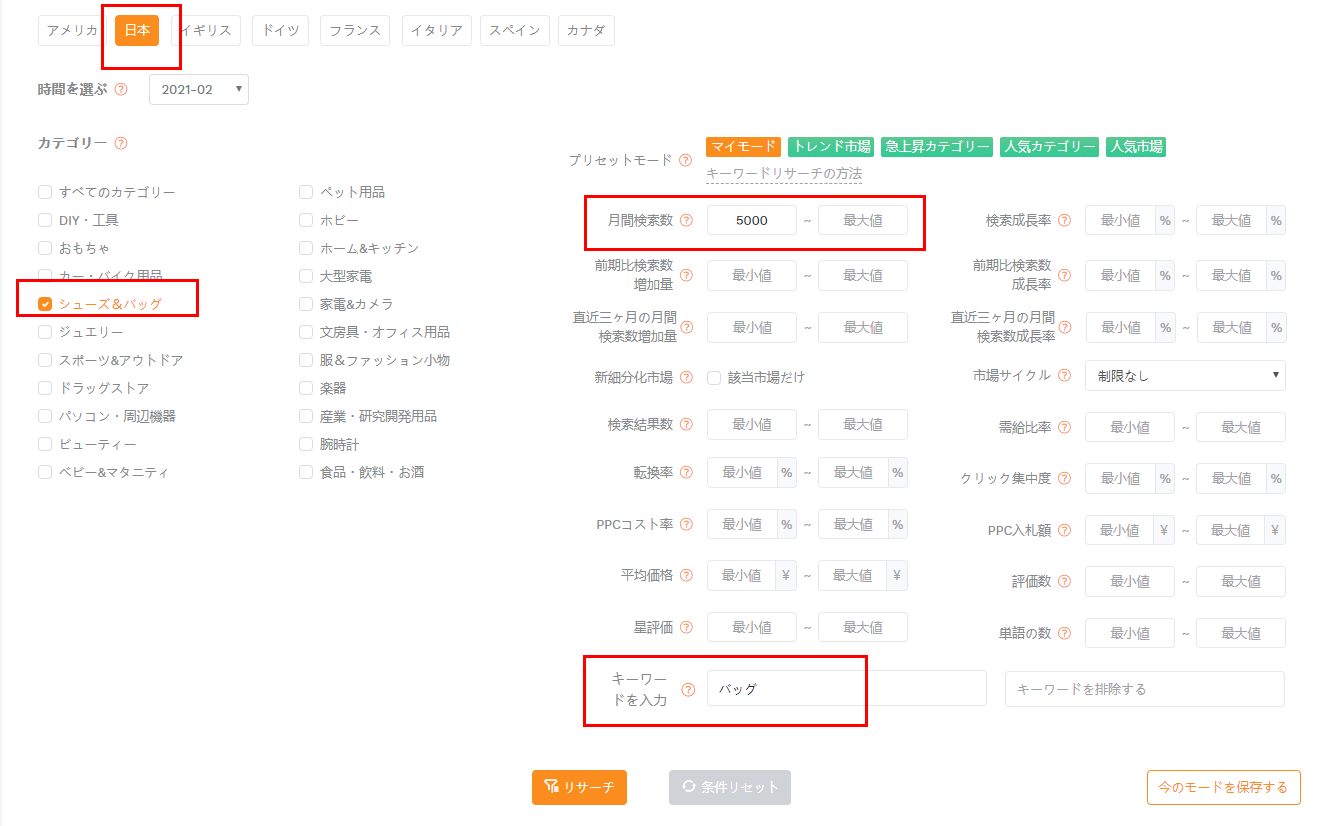The height and width of the screenshot is (826, 1317).
Task: Check the ペット用品 category
Action: (x=306, y=192)
